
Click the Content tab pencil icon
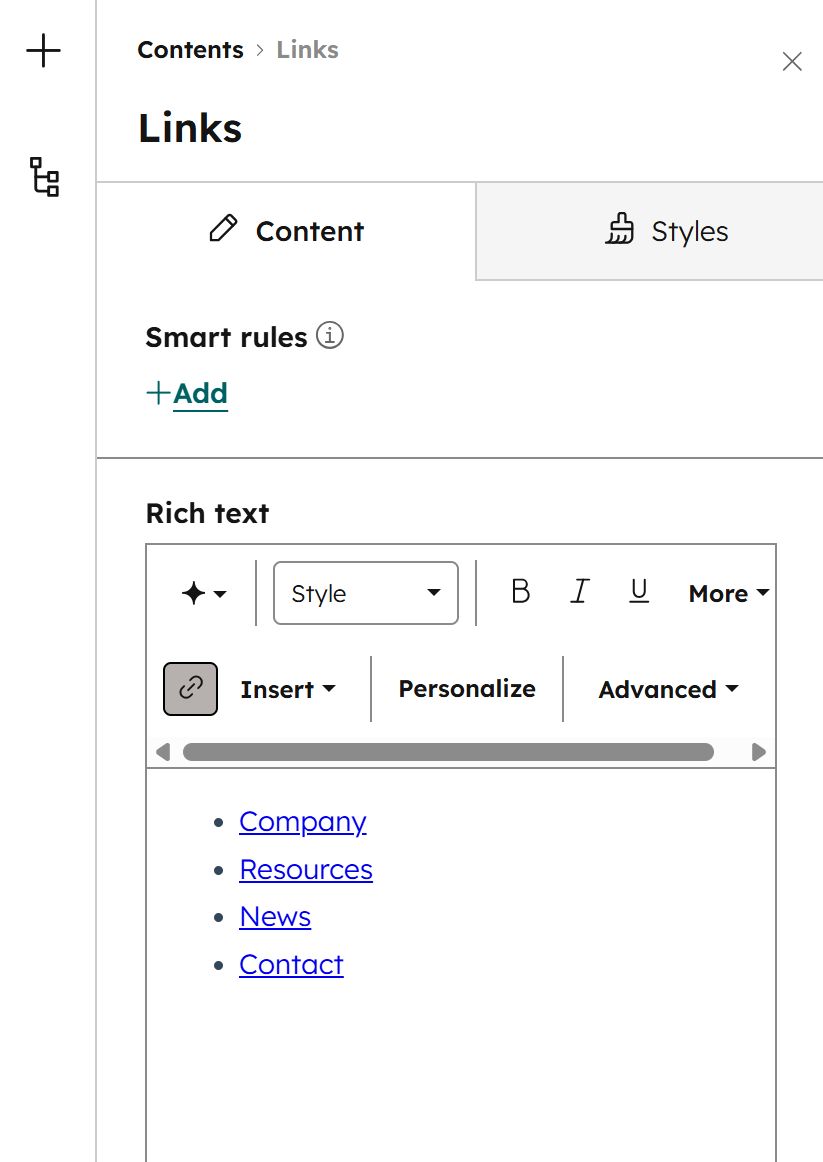(x=221, y=230)
